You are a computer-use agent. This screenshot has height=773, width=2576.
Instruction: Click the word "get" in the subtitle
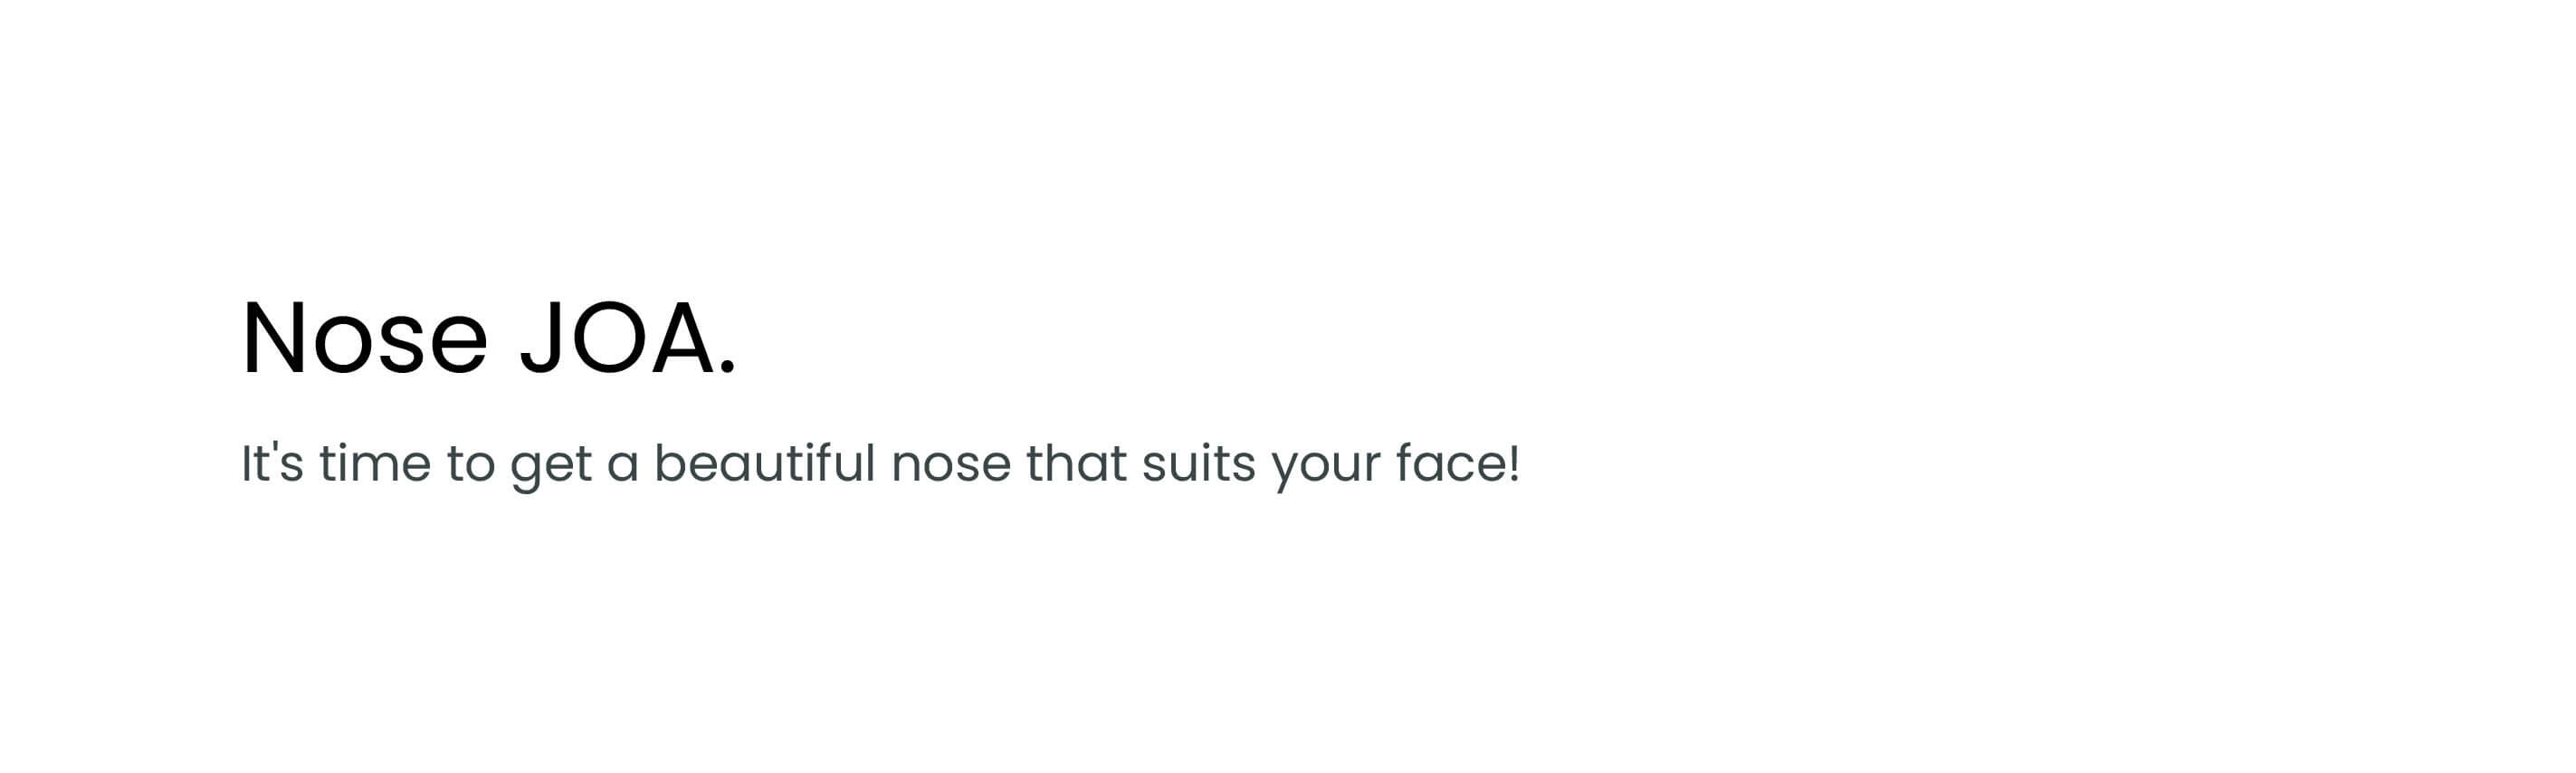551,468
